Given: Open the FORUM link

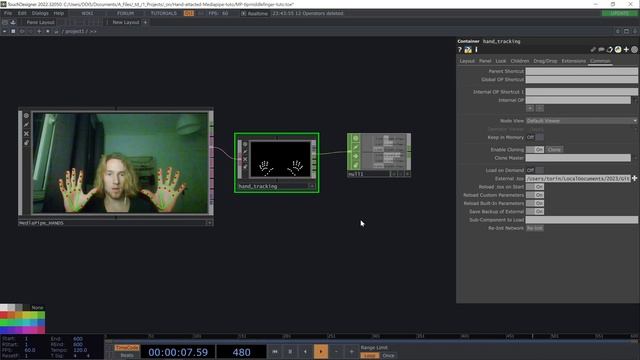Looking at the screenshot, I should 125,13.
